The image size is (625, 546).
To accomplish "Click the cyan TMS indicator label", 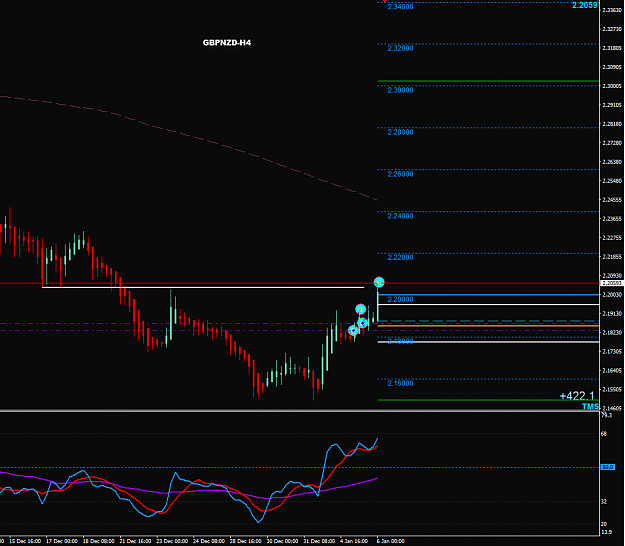I will 590,406.
